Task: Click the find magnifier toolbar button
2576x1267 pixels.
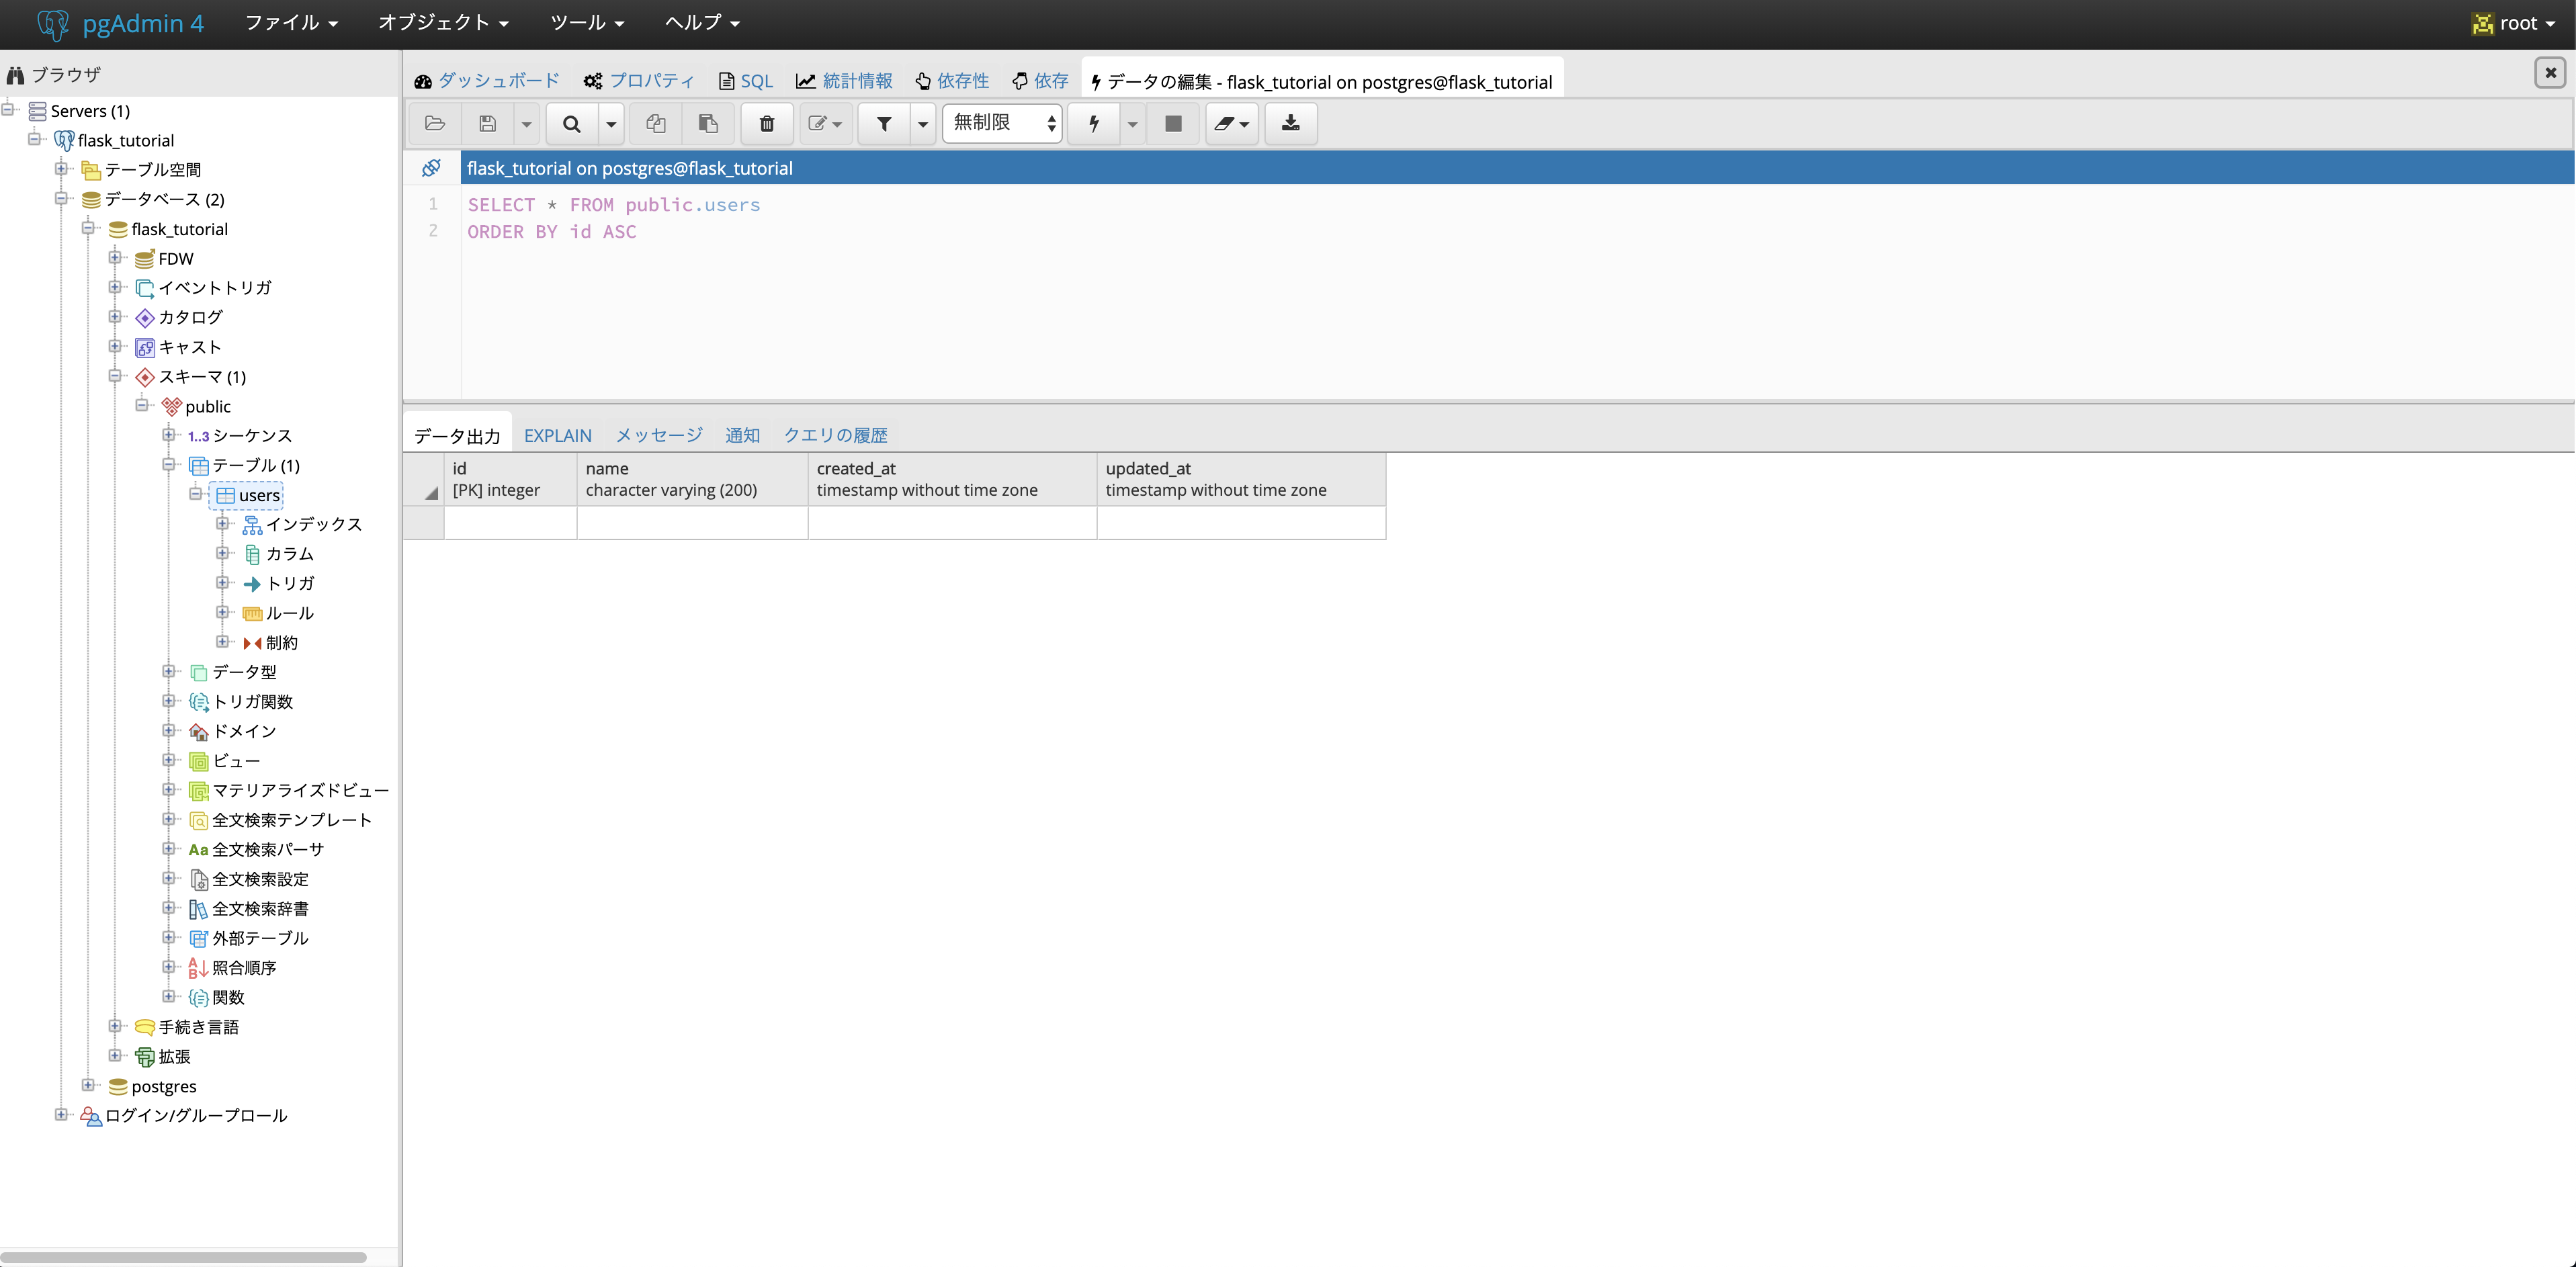Action: (572, 123)
